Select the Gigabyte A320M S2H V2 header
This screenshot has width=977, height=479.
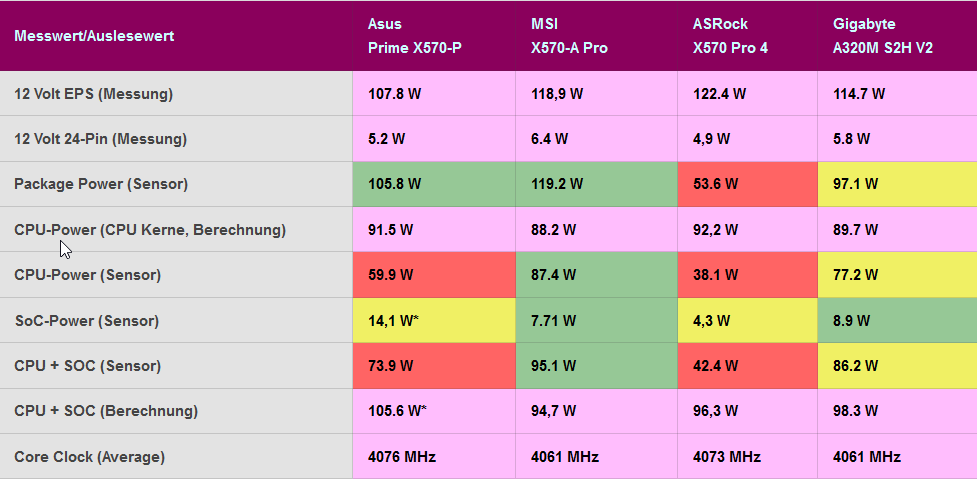(897, 36)
